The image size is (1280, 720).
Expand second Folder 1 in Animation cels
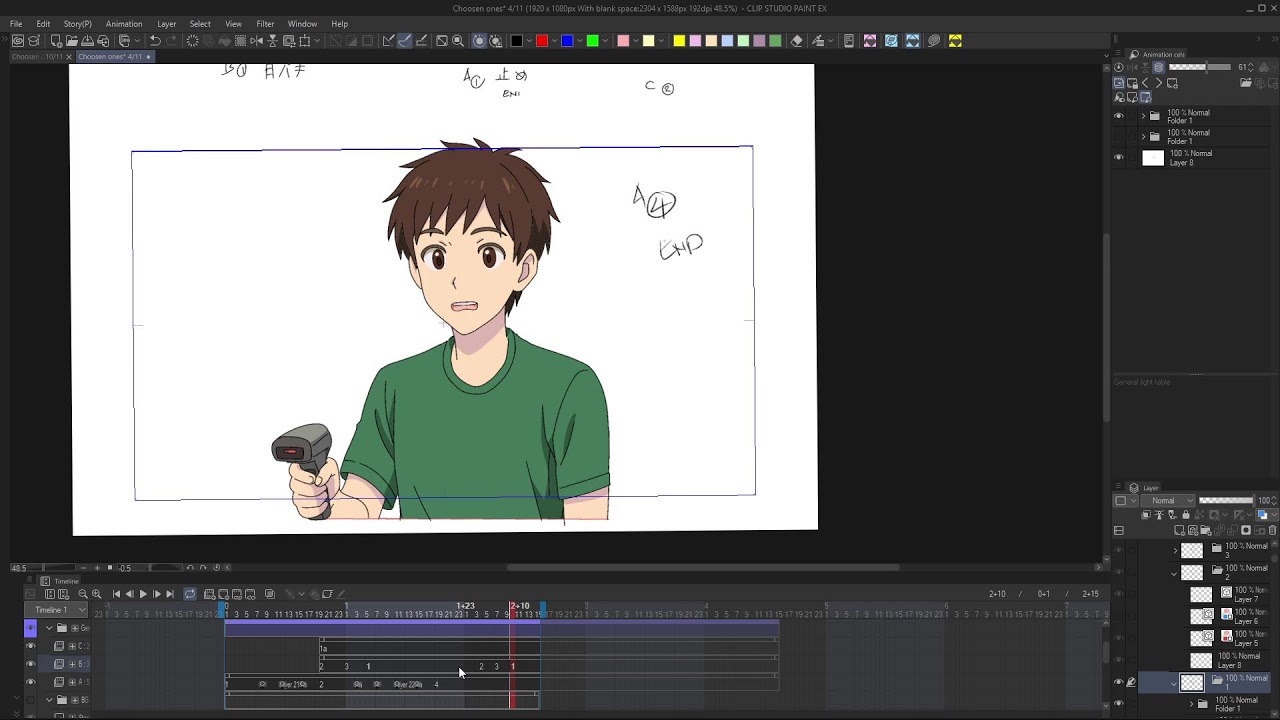(x=1143, y=136)
